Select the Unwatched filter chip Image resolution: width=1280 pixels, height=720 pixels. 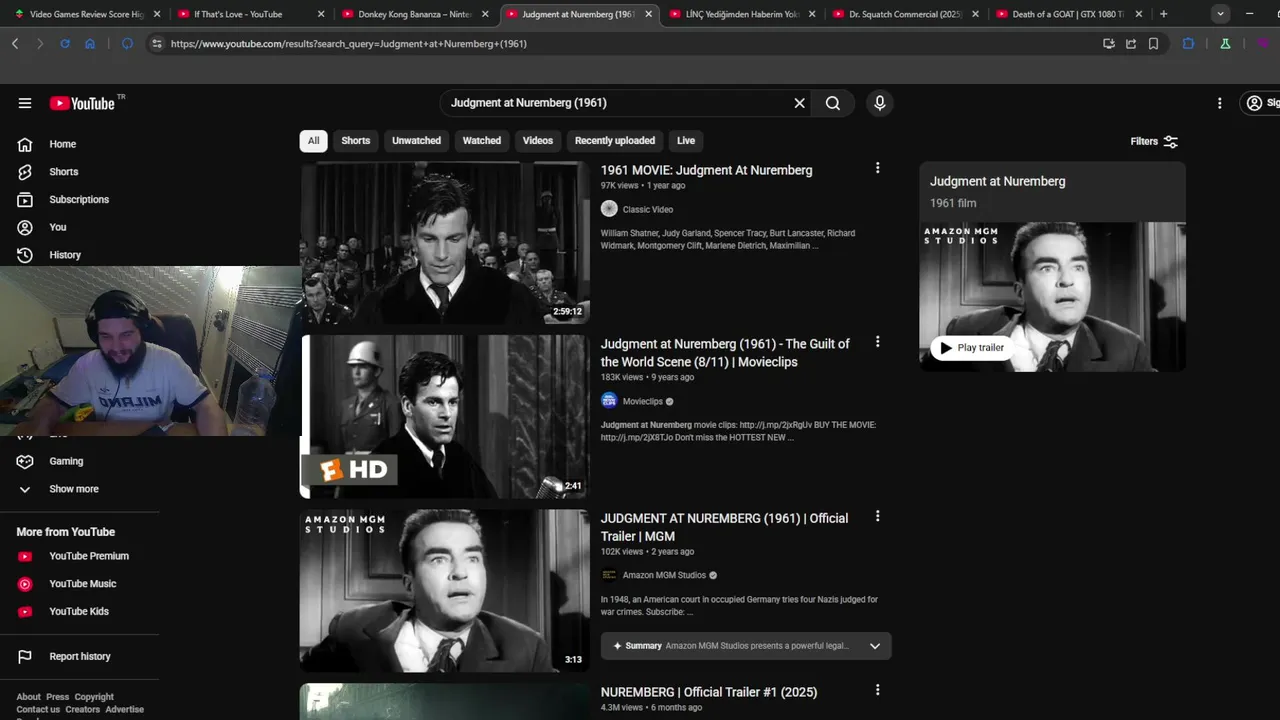pyautogui.click(x=416, y=141)
